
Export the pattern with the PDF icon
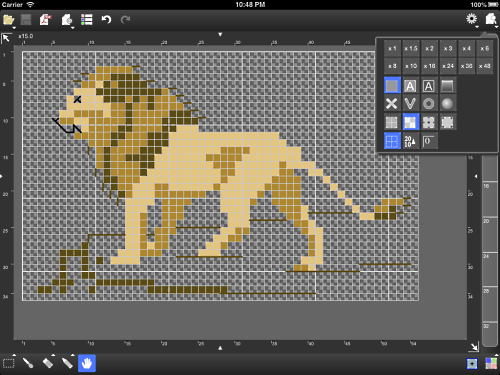pos(46,20)
